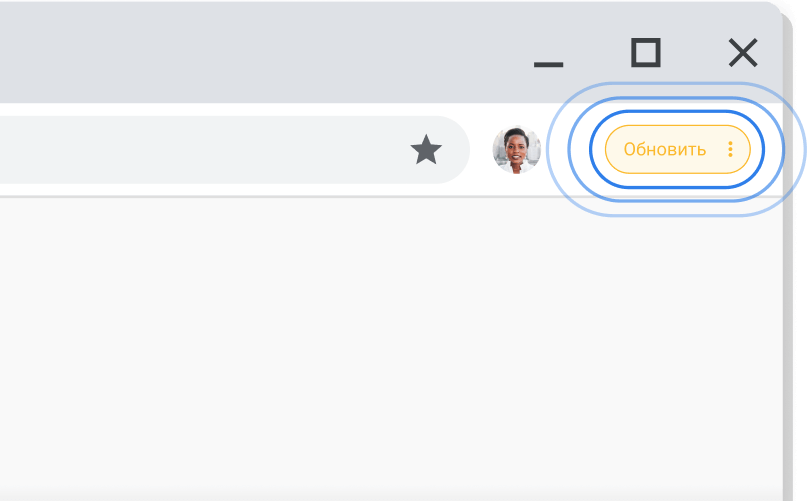The height and width of the screenshot is (501, 807).
Task: Click the yellow update pill's left edge
Action: tap(611, 150)
